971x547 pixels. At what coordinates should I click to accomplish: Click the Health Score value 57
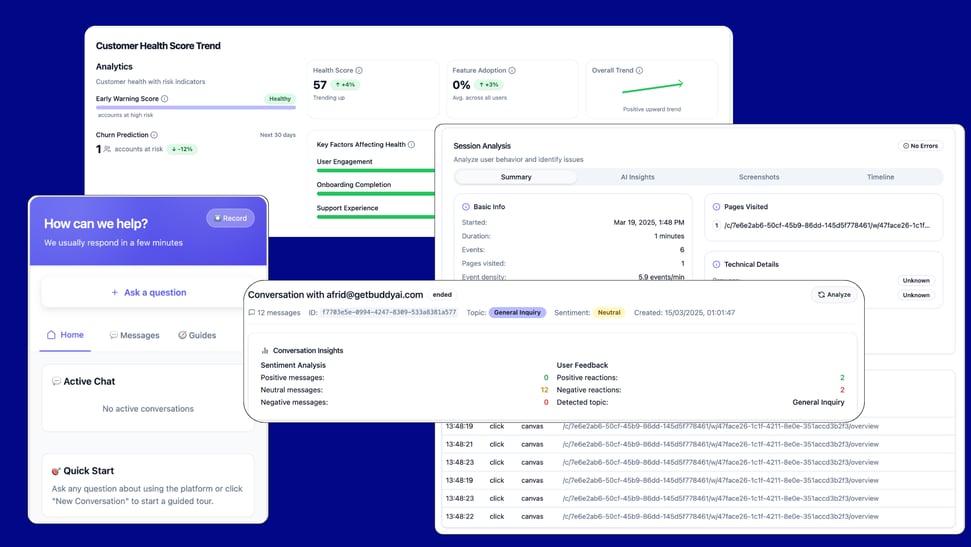(320, 85)
